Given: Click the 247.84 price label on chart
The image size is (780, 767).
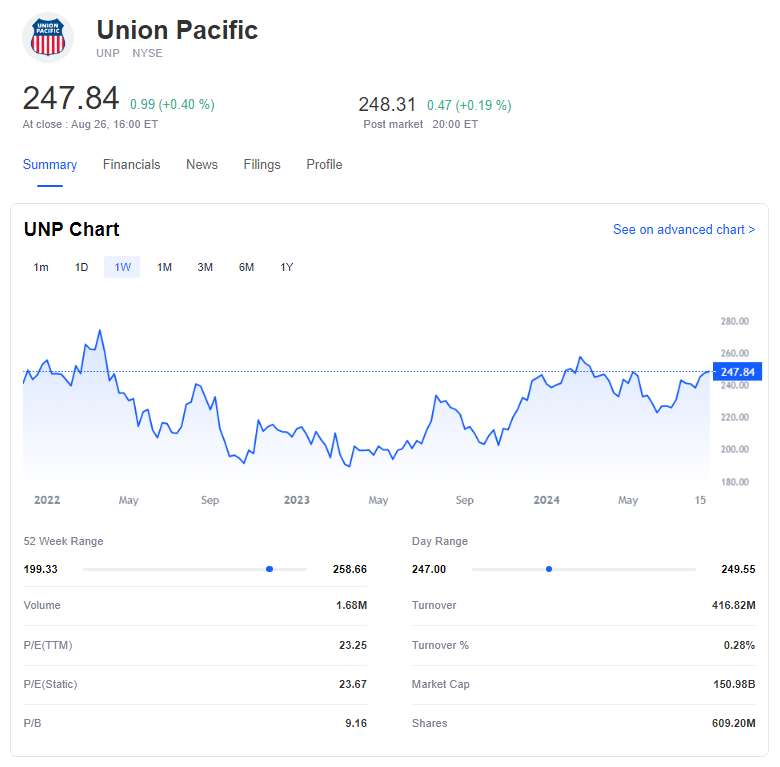Looking at the screenshot, I should pyautogui.click(x=737, y=372).
